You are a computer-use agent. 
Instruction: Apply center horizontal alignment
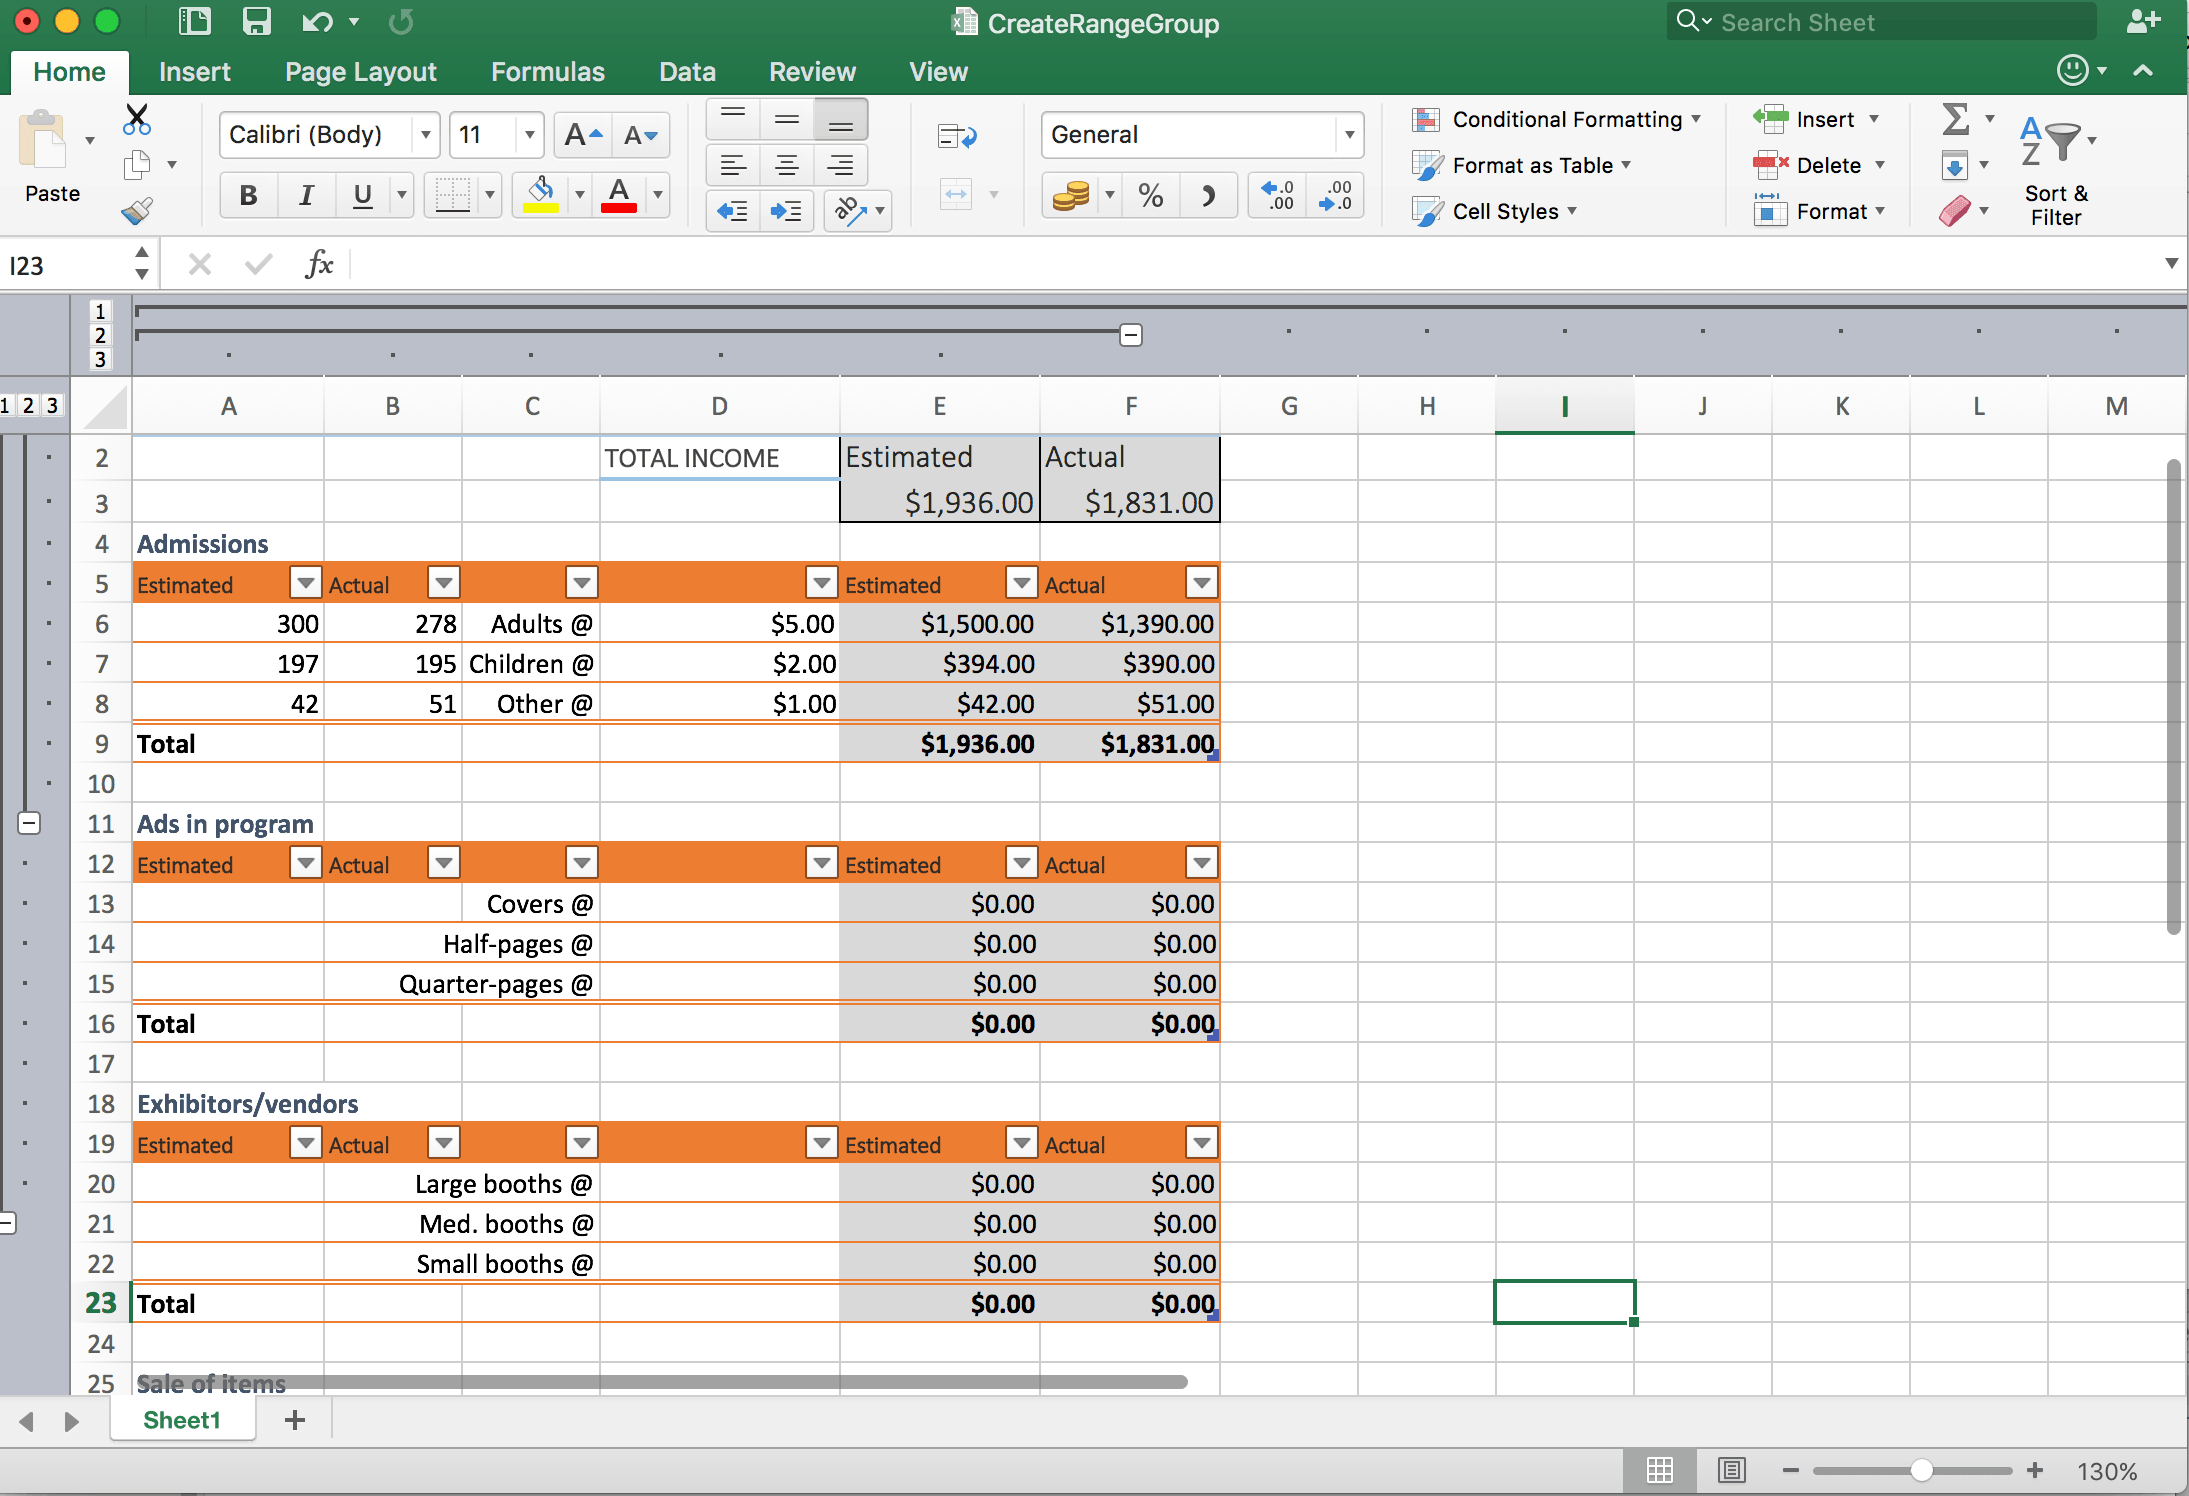(787, 165)
